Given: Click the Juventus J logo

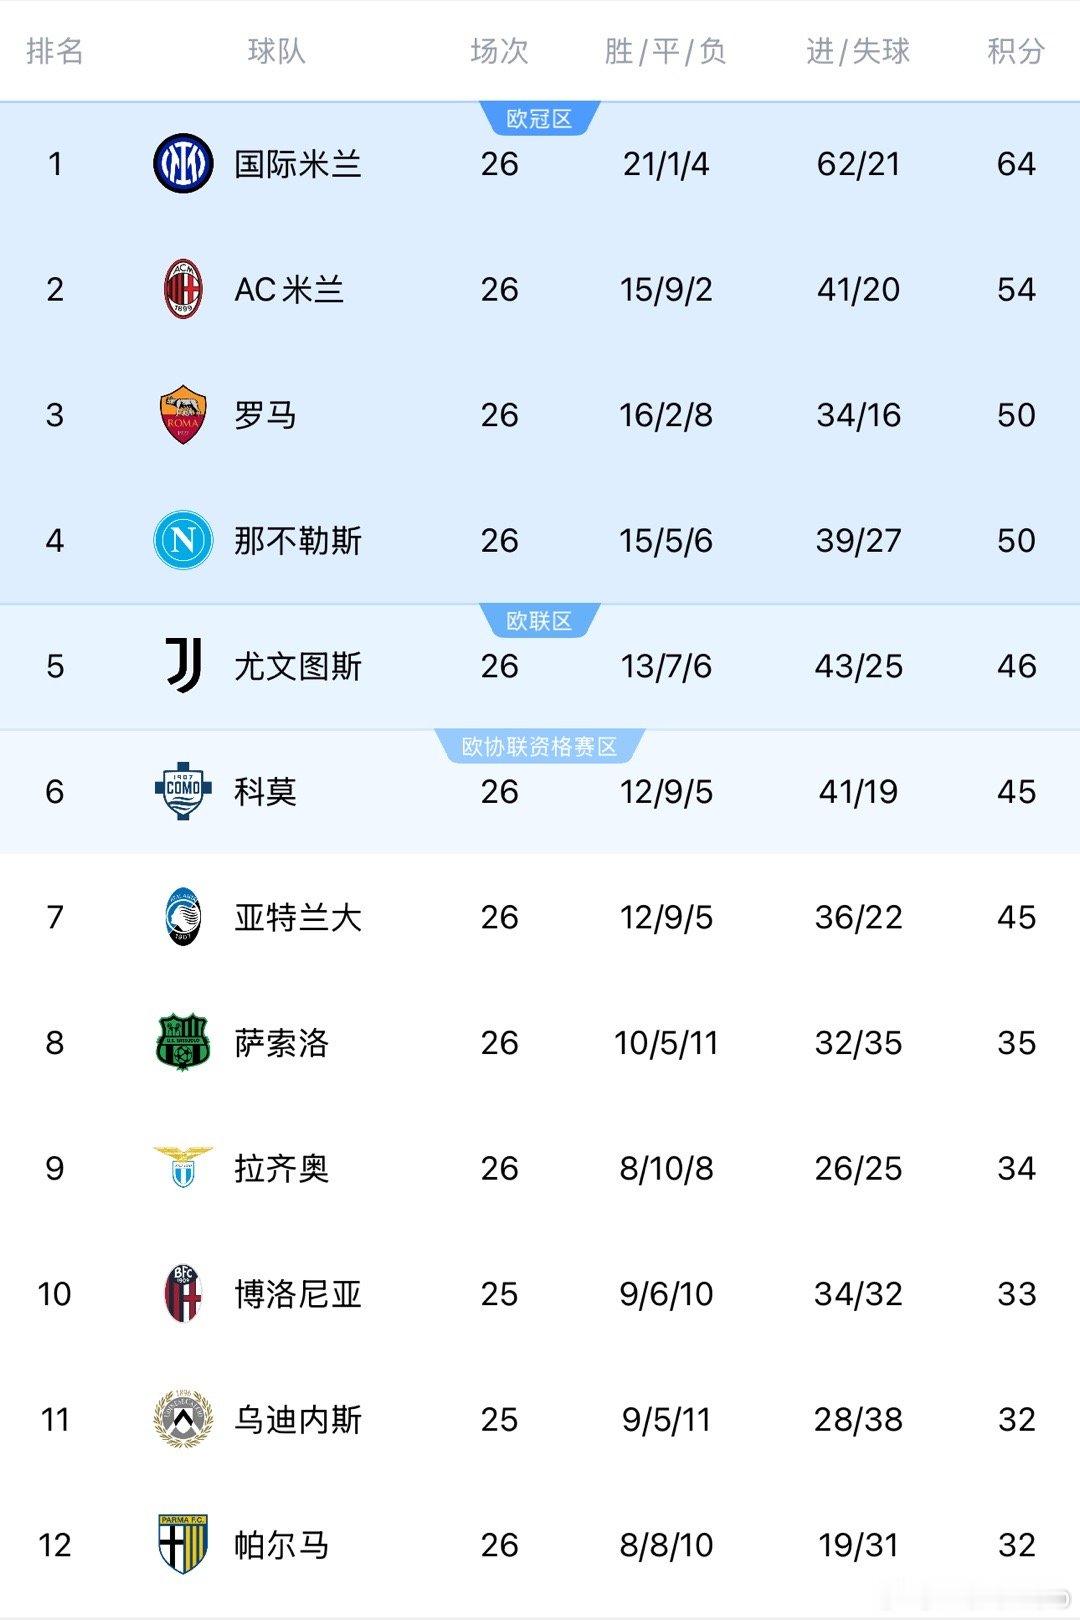Looking at the screenshot, I should pyautogui.click(x=184, y=666).
